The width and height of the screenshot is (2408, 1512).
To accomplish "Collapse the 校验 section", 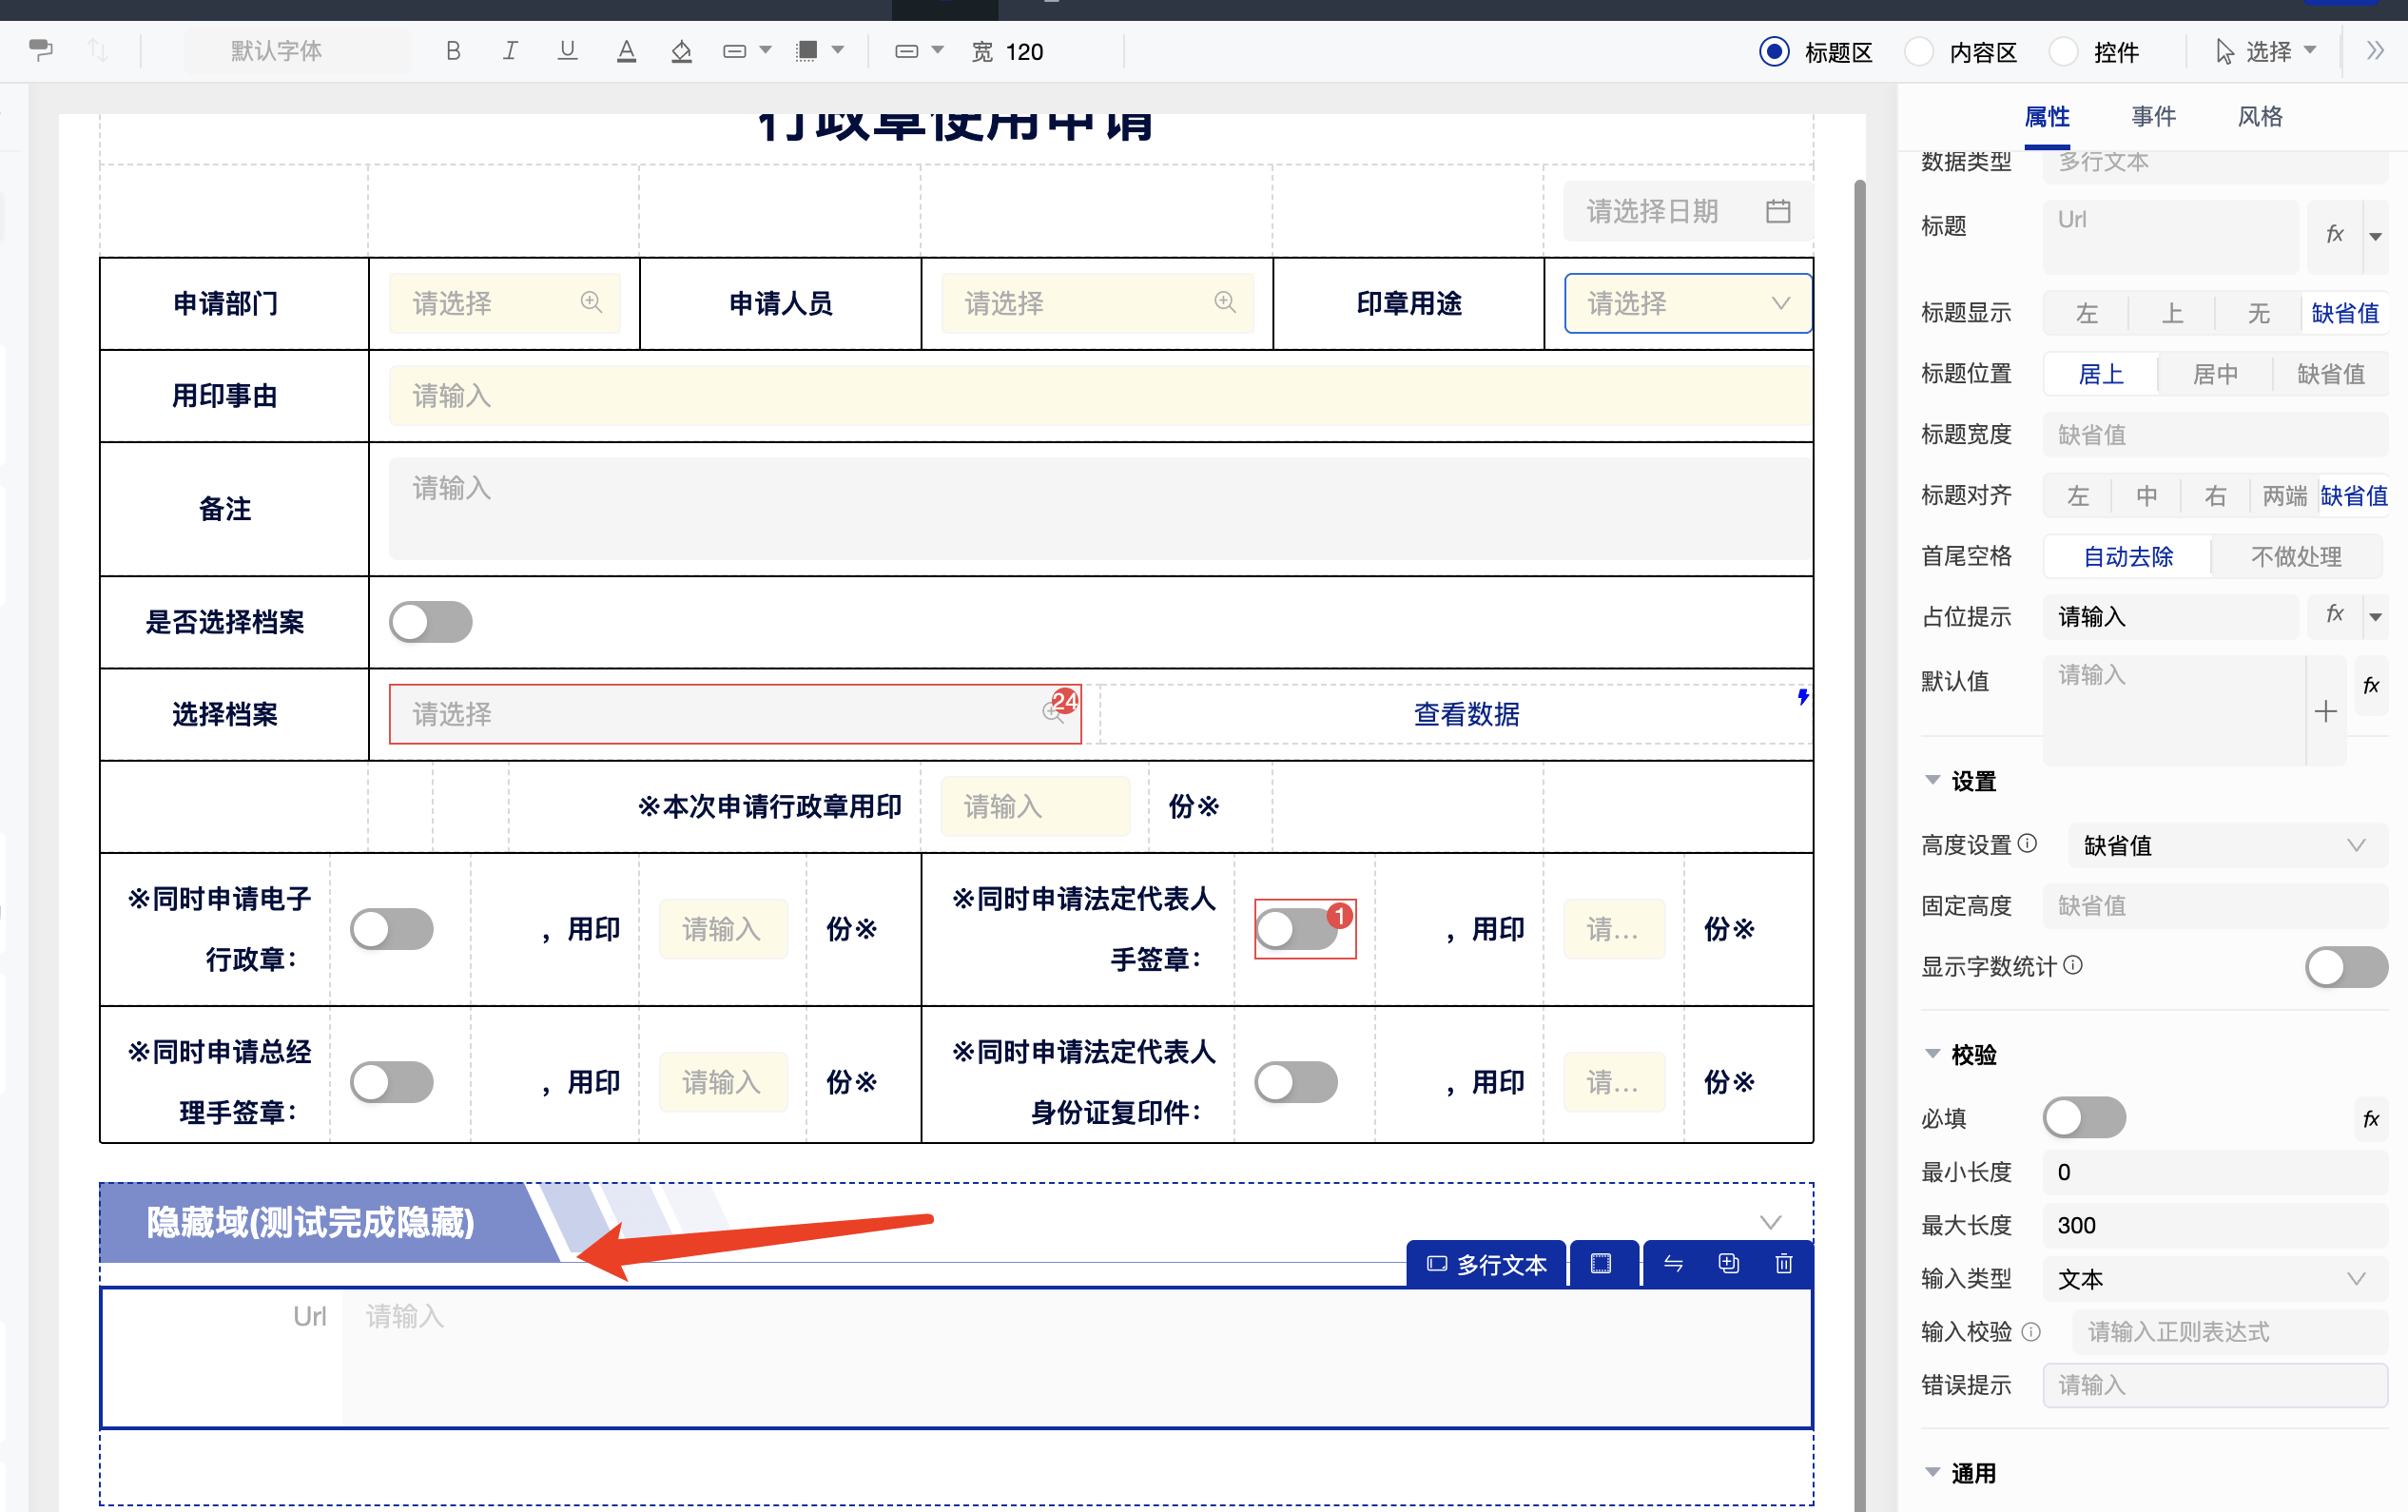I will tap(1932, 1054).
